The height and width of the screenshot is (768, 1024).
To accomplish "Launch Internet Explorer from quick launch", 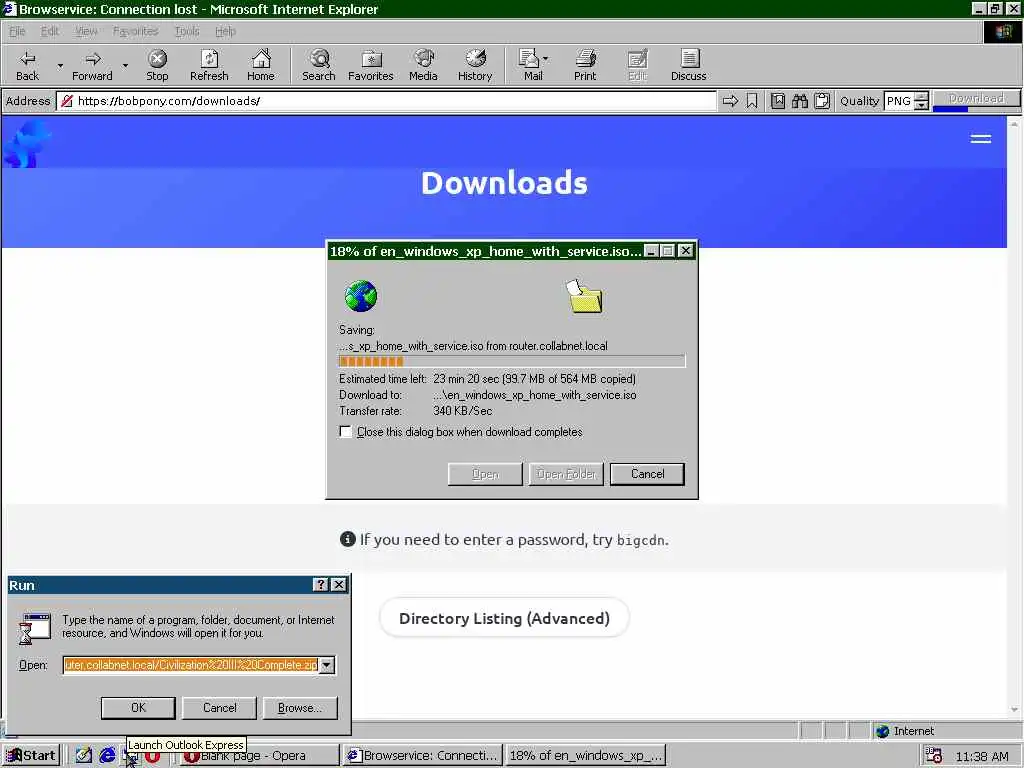I will (x=107, y=756).
